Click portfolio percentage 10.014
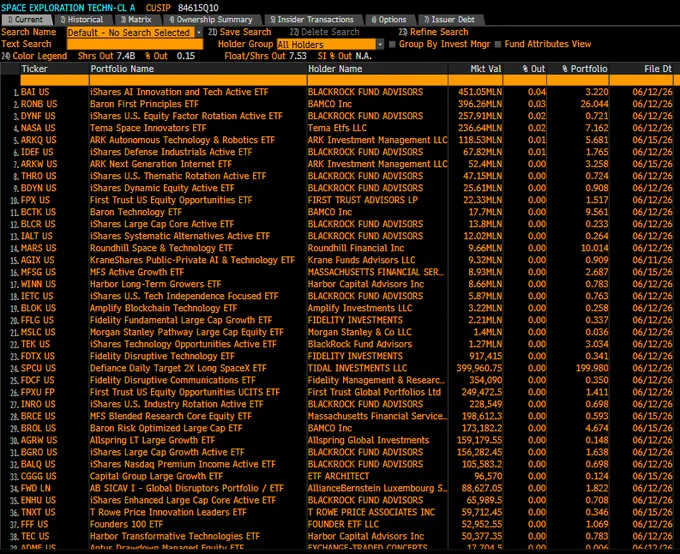 [x=595, y=248]
